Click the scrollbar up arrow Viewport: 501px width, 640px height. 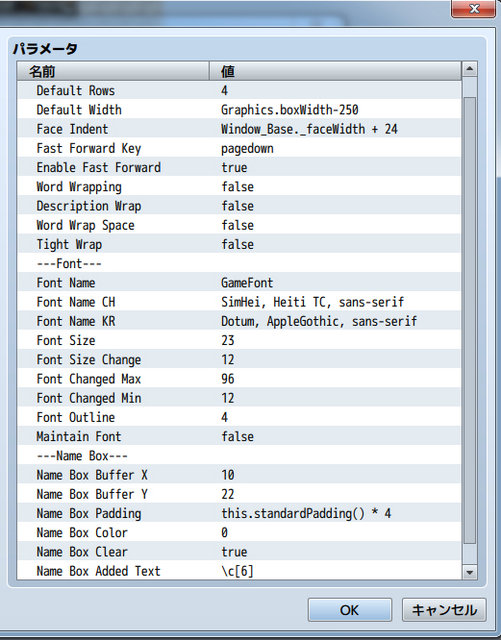click(x=469, y=69)
